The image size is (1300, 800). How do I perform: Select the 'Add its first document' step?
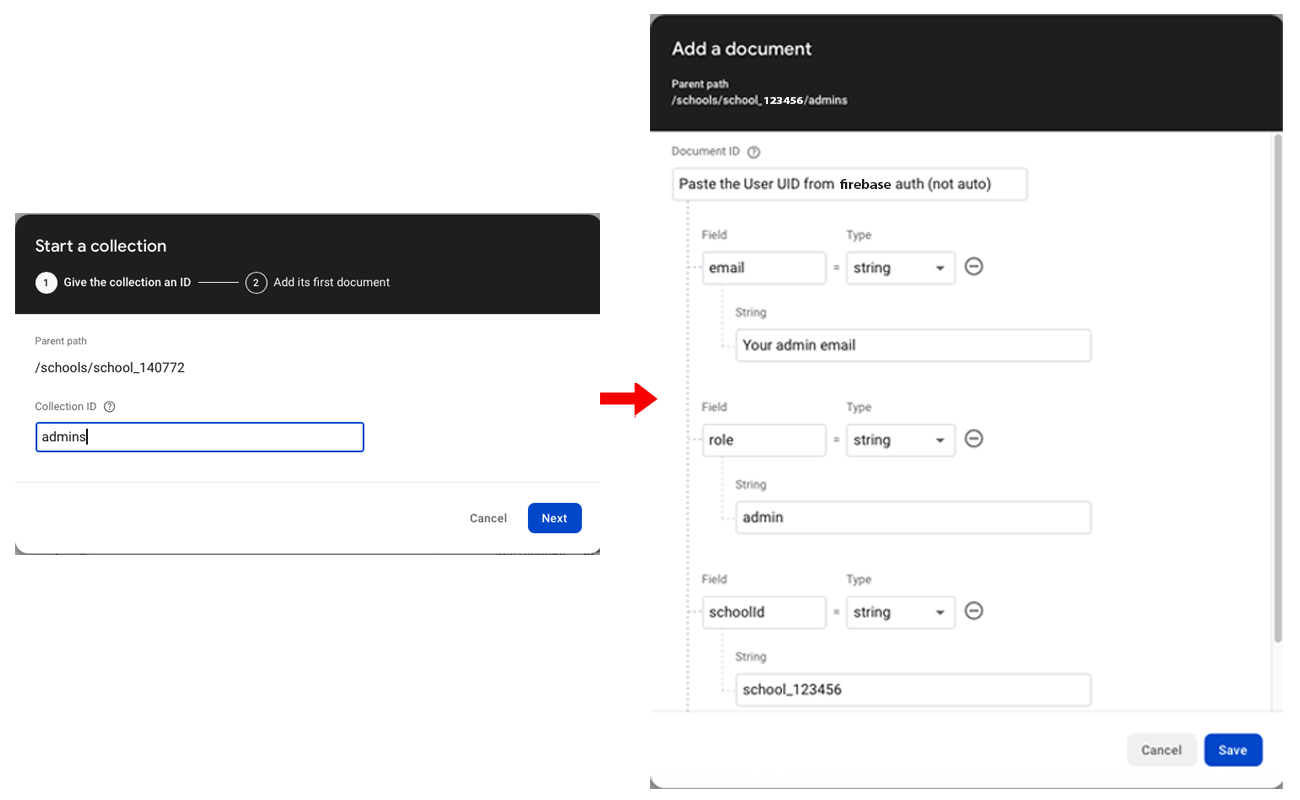coord(330,282)
